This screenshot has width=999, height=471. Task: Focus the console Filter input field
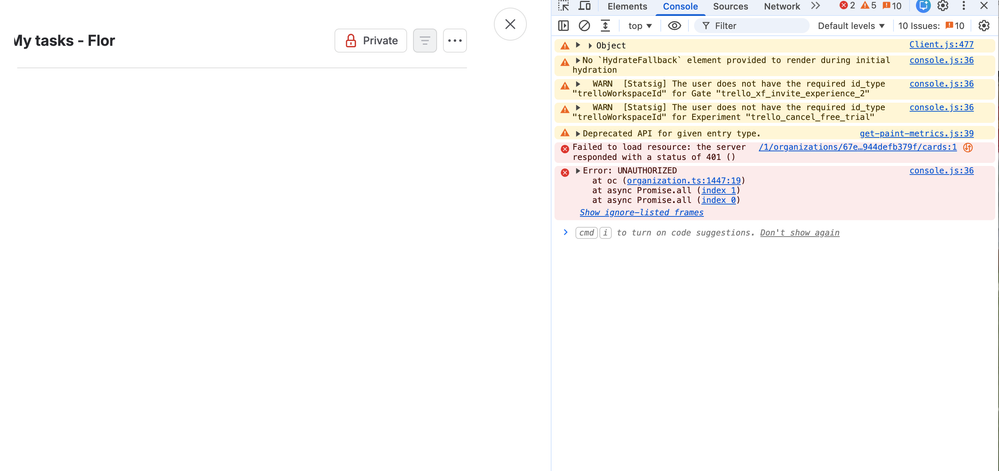point(752,25)
